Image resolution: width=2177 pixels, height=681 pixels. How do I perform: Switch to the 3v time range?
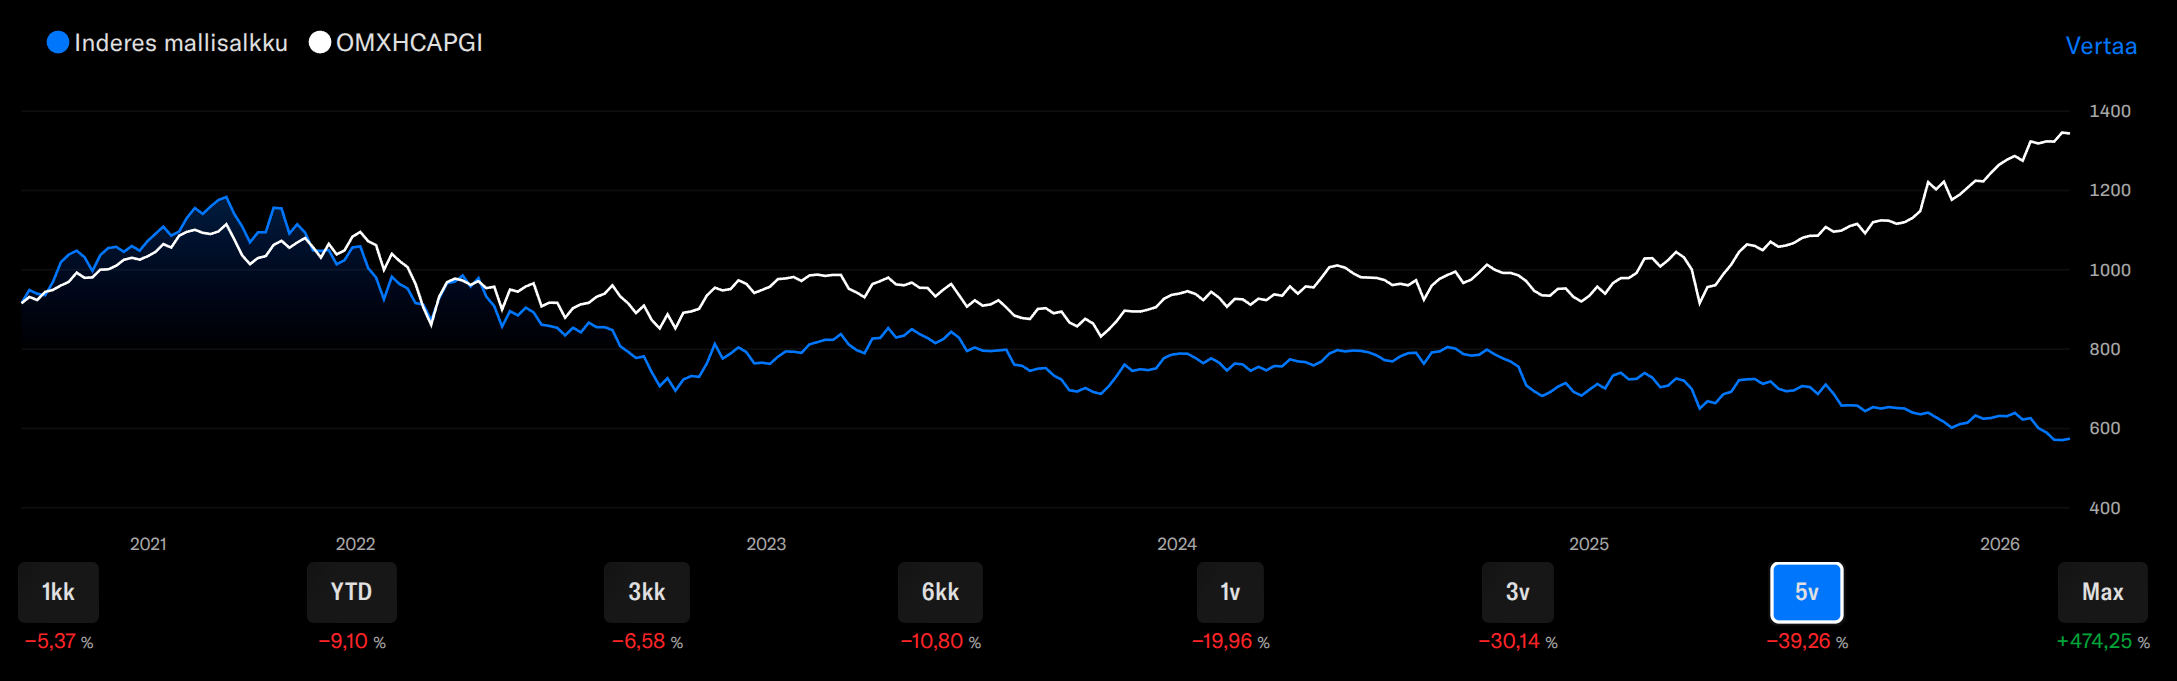coord(1517,592)
